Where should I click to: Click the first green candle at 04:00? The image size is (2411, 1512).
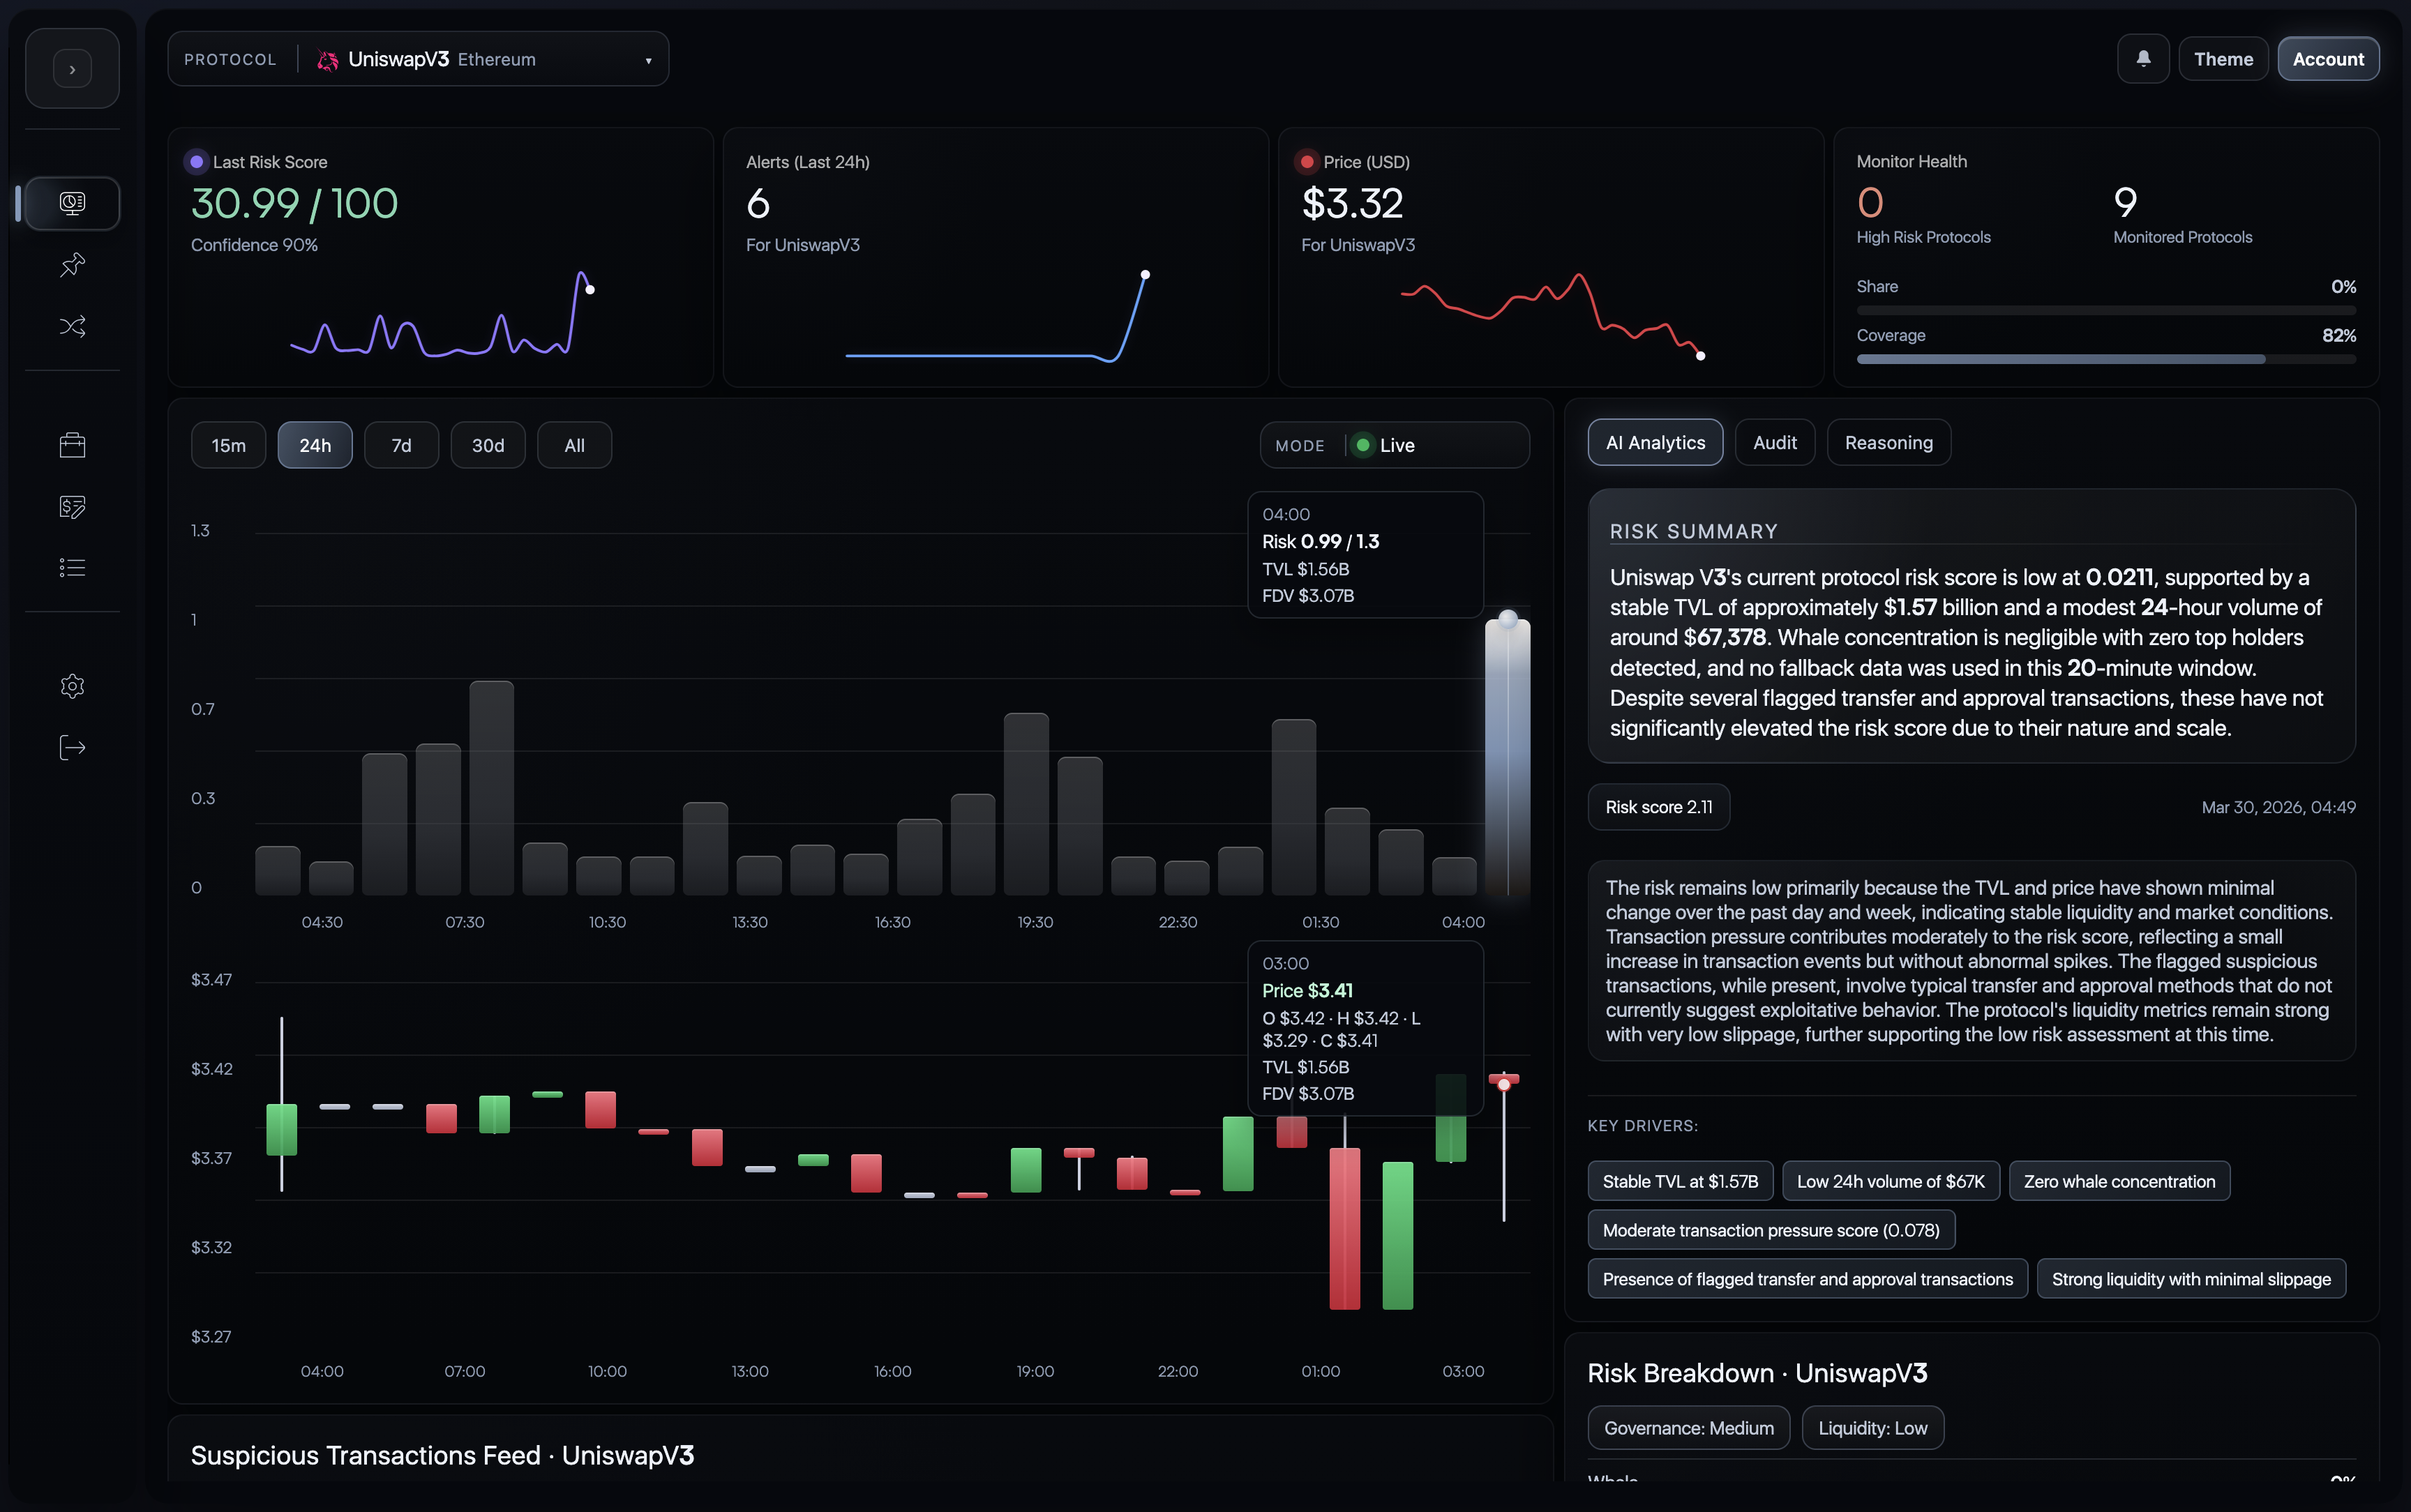pyautogui.click(x=281, y=1129)
